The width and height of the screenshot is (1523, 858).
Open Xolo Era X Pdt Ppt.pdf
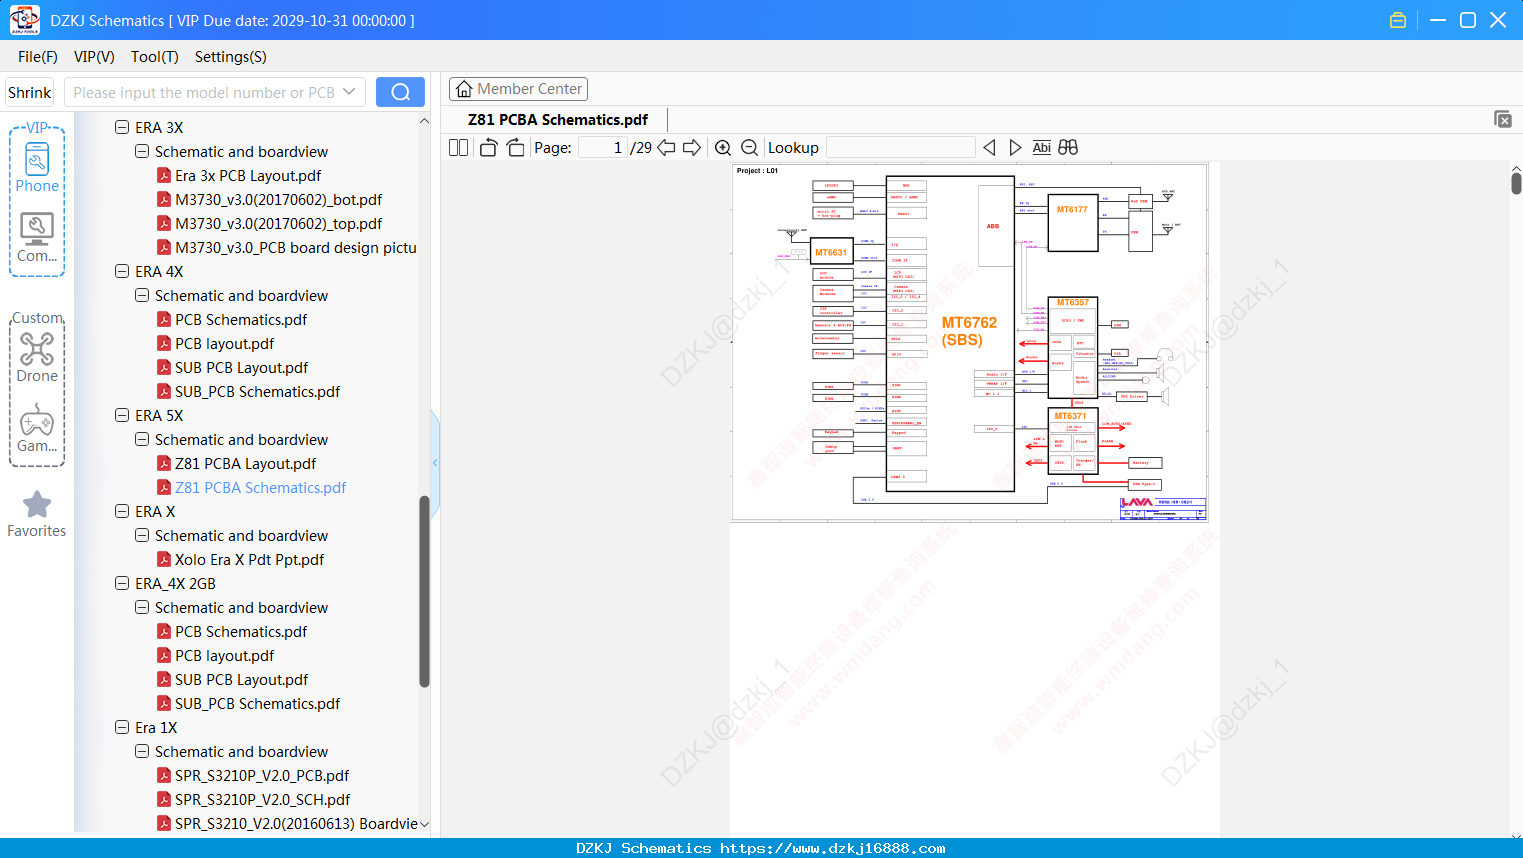point(249,560)
